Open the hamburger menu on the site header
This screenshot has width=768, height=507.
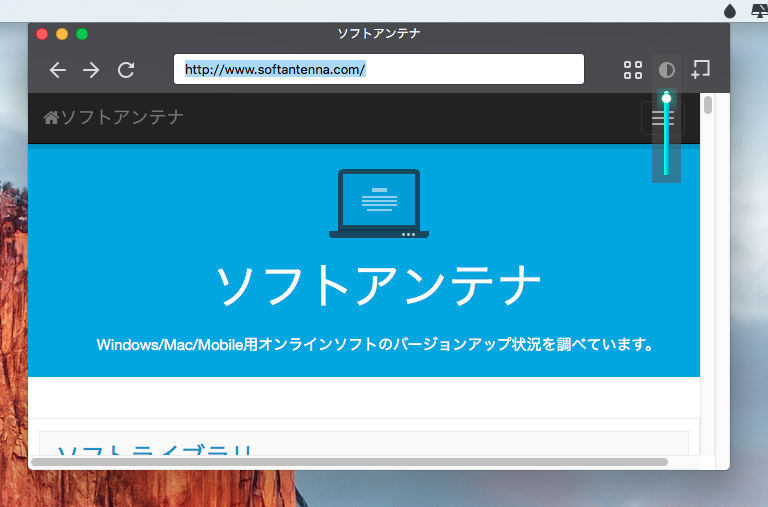click(x=663, y=118)
